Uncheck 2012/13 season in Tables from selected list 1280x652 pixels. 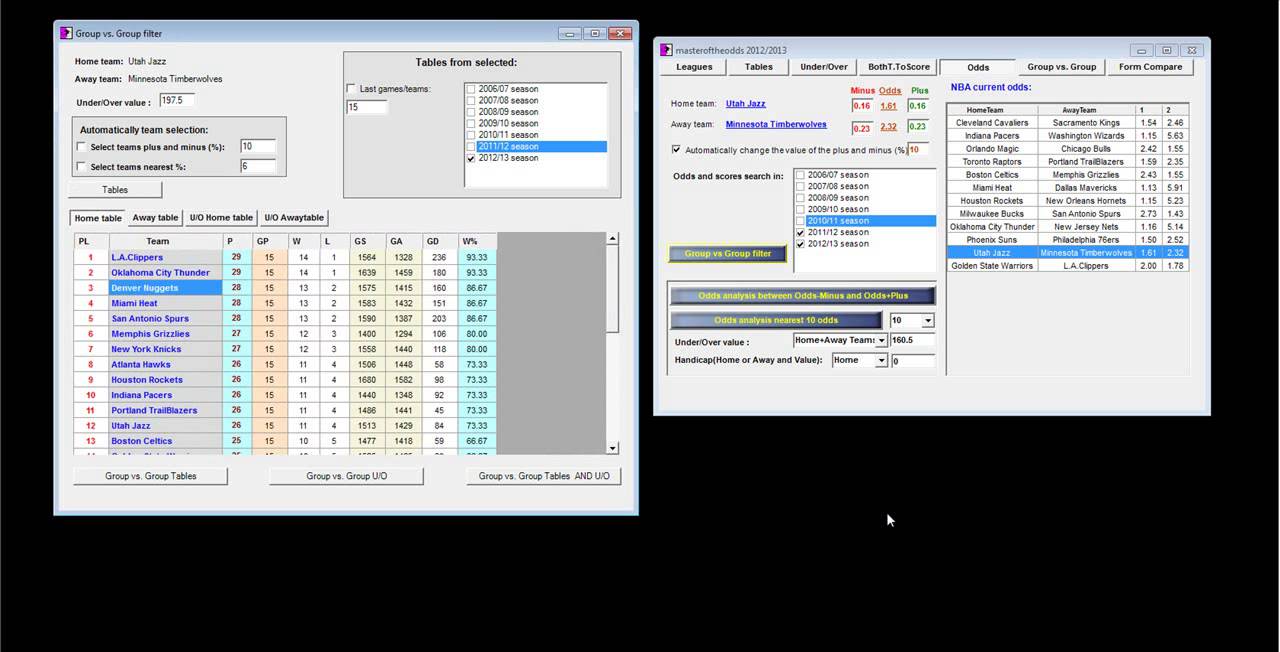click(x=471, y=158)
